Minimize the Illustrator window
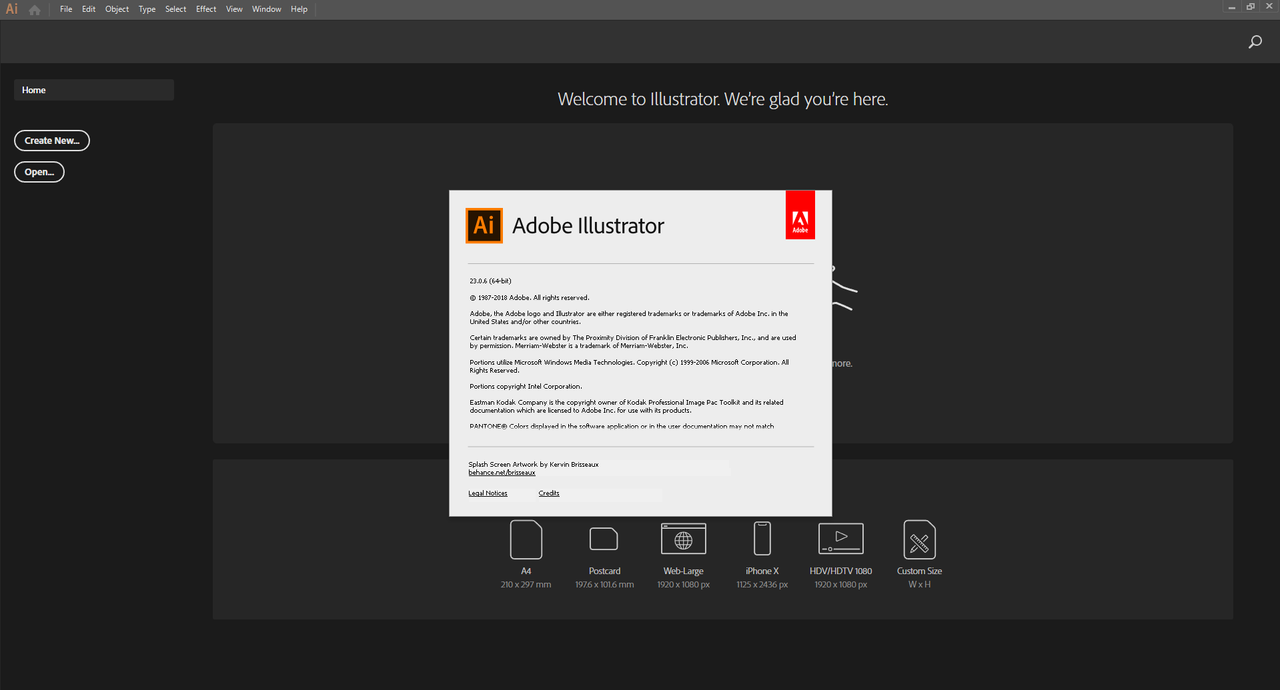This screenshot has height=690, width=1280. click(1231, 7)
